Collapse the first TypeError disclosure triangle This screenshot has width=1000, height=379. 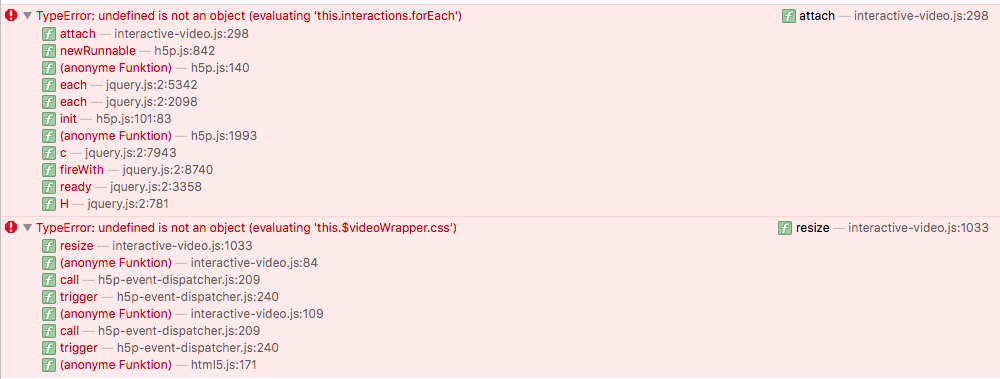(x=27, y=17)
